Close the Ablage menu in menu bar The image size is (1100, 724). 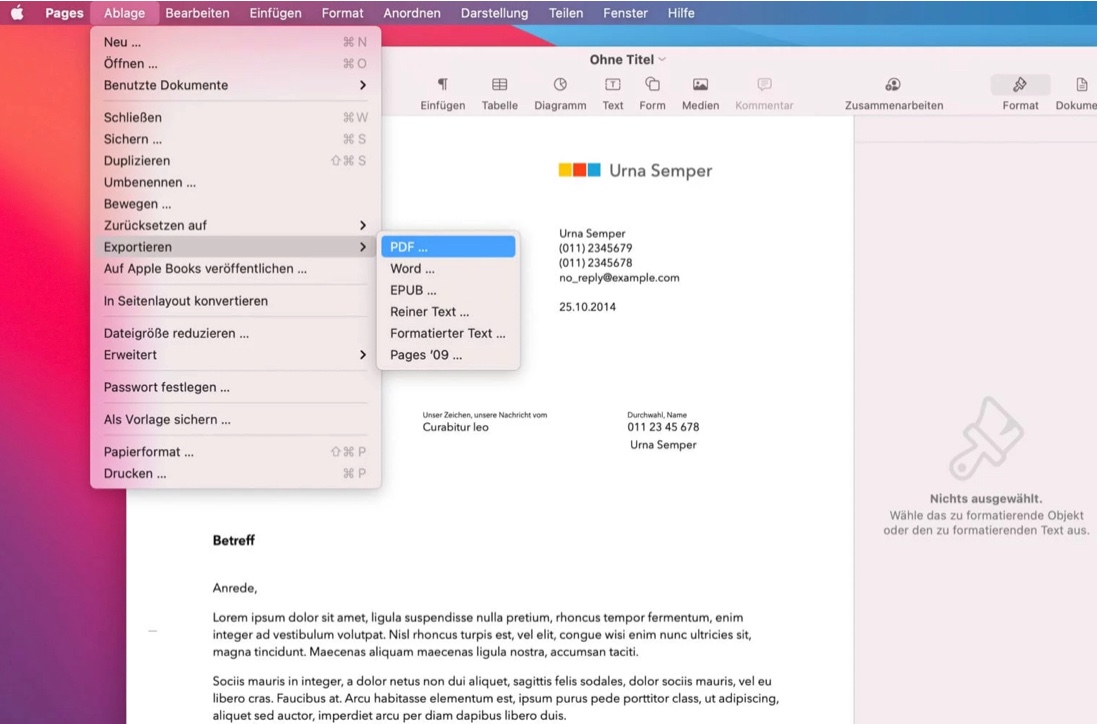[x=124, y=13]
